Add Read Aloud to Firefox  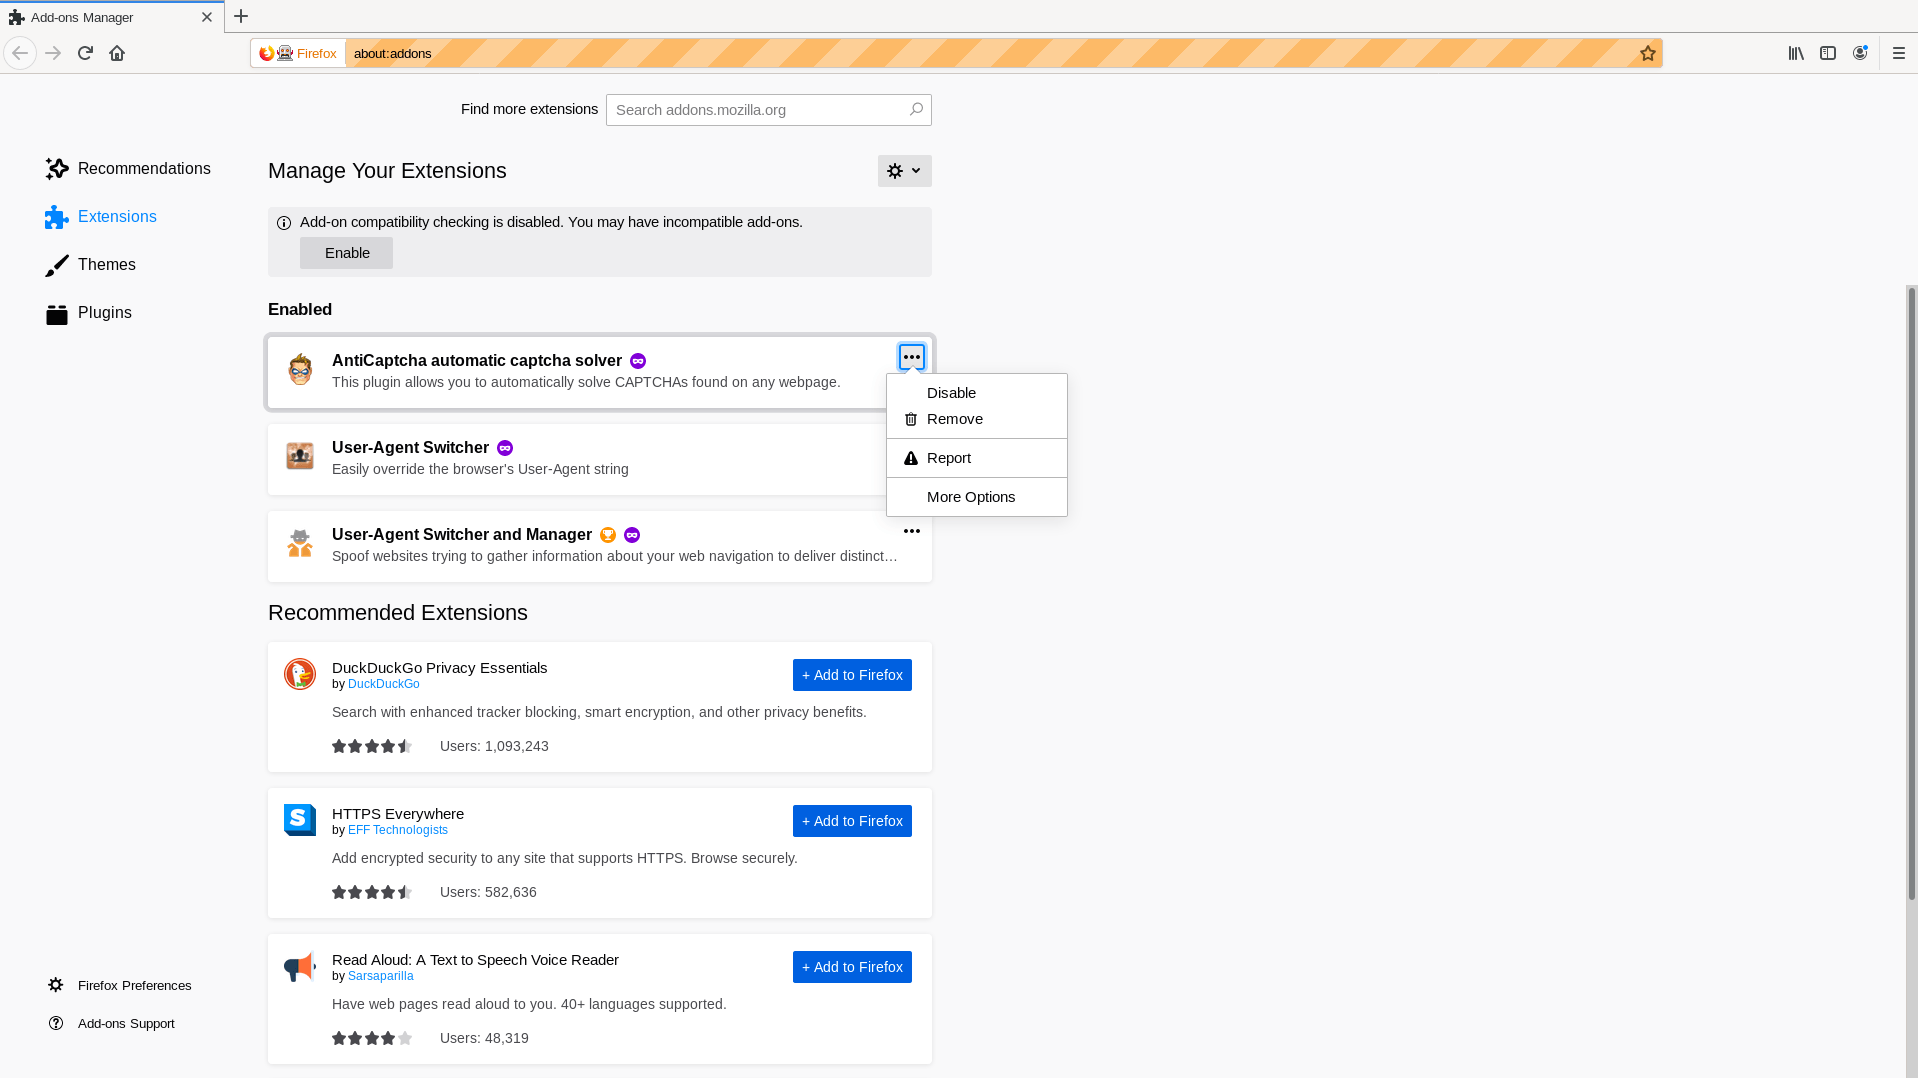click(852, 967)
